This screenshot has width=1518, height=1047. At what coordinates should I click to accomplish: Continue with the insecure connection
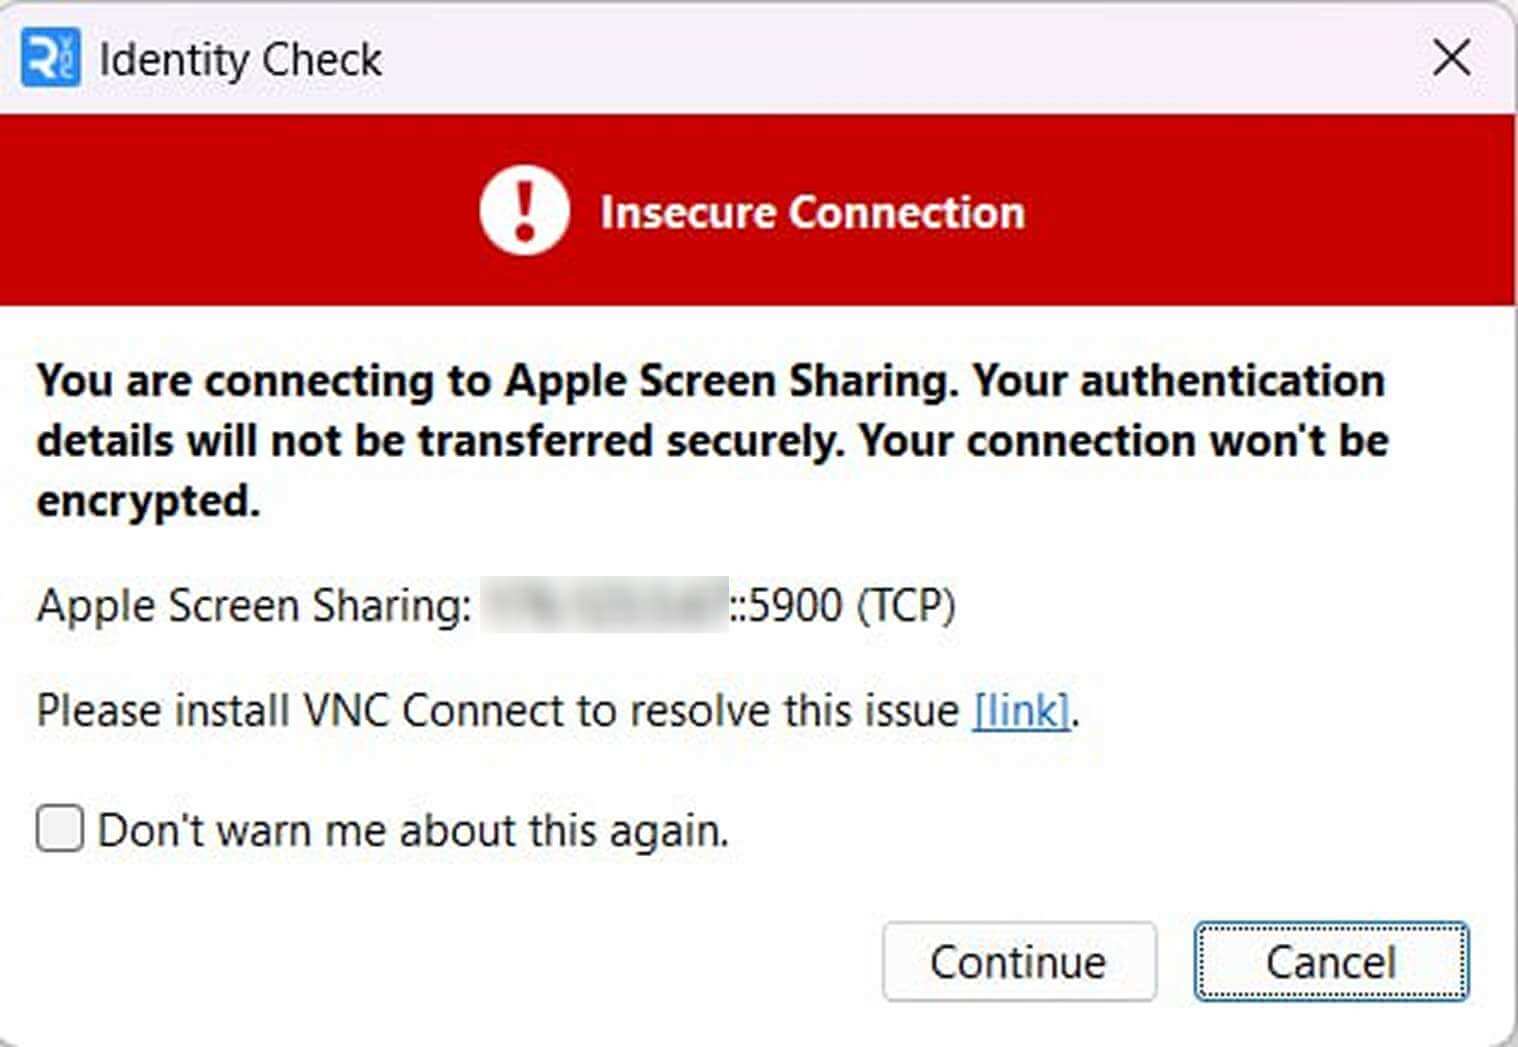coord(1019,962)
